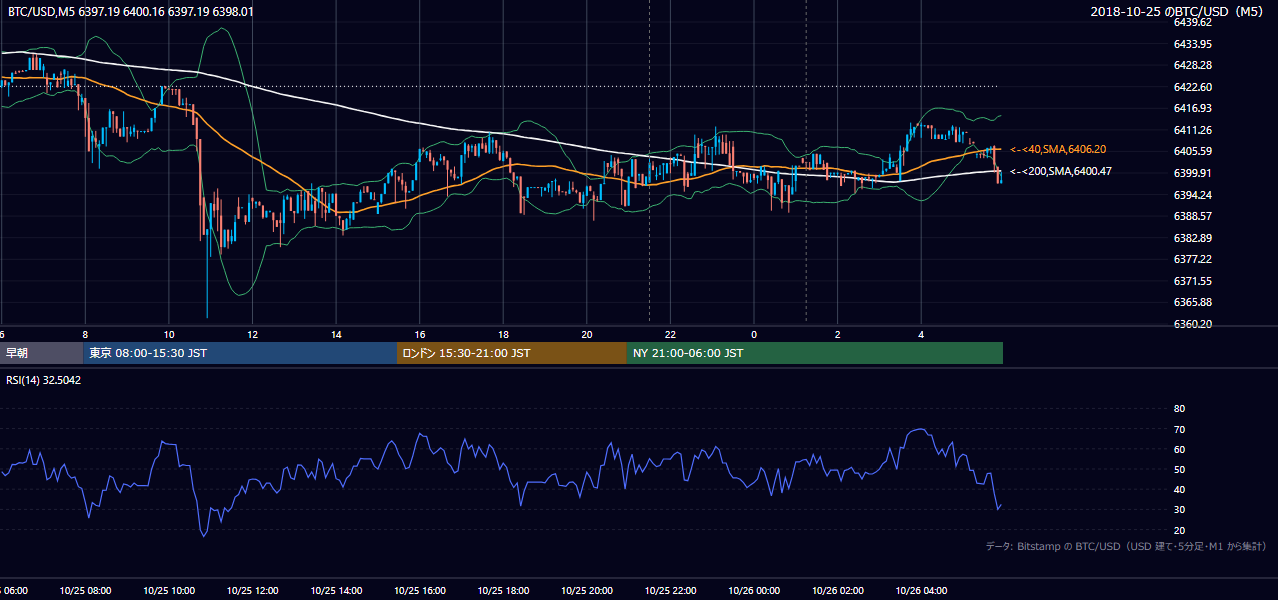1278x600 pixels.
Task: Click the 6360.20 price axis label
Action: 1193,324
